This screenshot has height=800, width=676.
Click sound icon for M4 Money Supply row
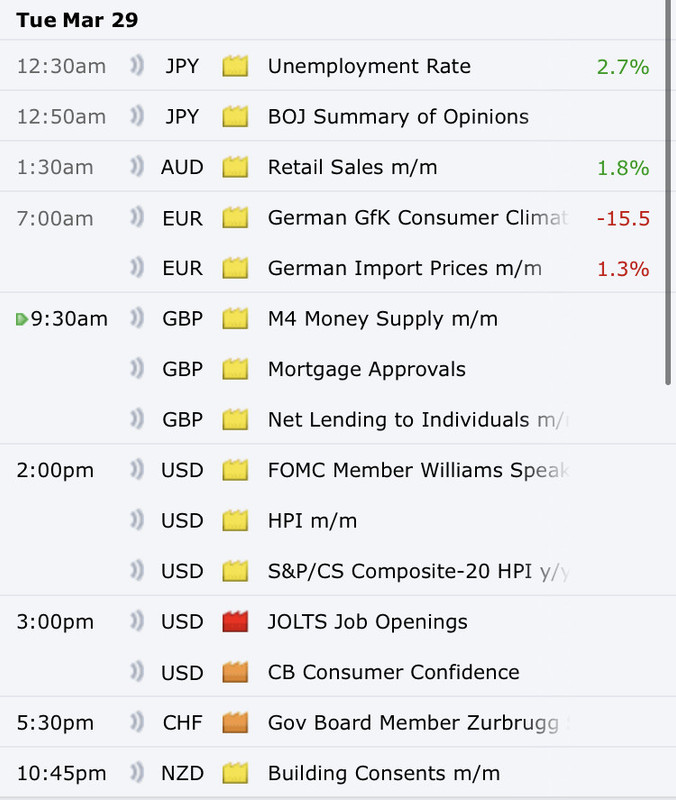(x=137, y=319)
